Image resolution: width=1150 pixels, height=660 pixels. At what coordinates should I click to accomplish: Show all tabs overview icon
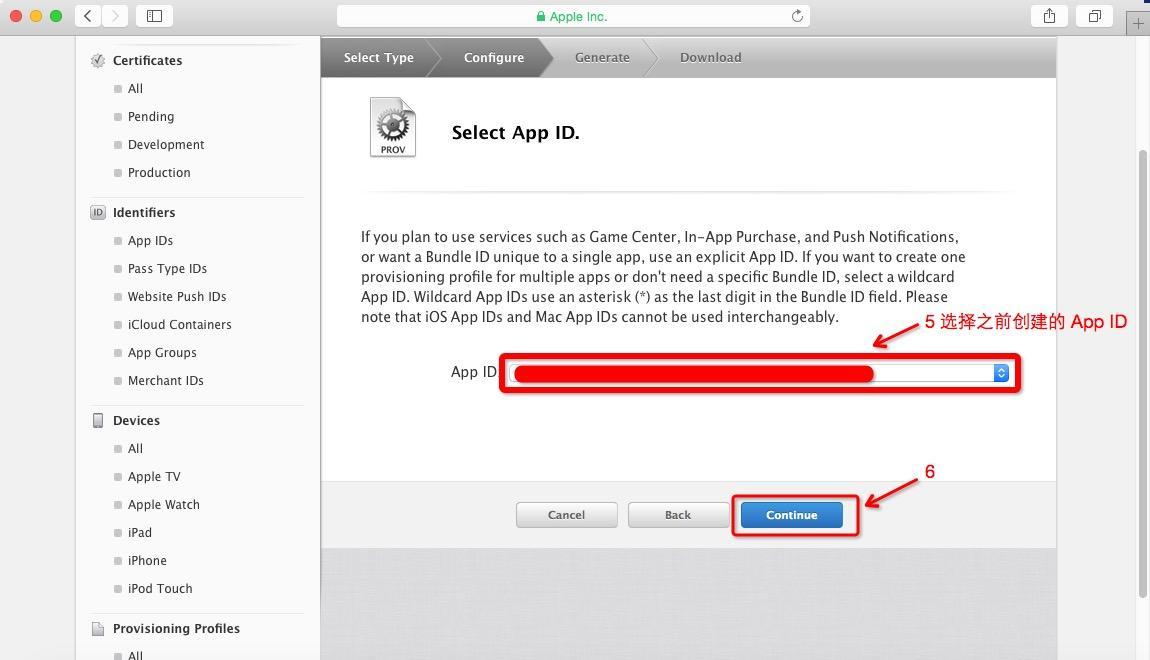point(1094,15)
